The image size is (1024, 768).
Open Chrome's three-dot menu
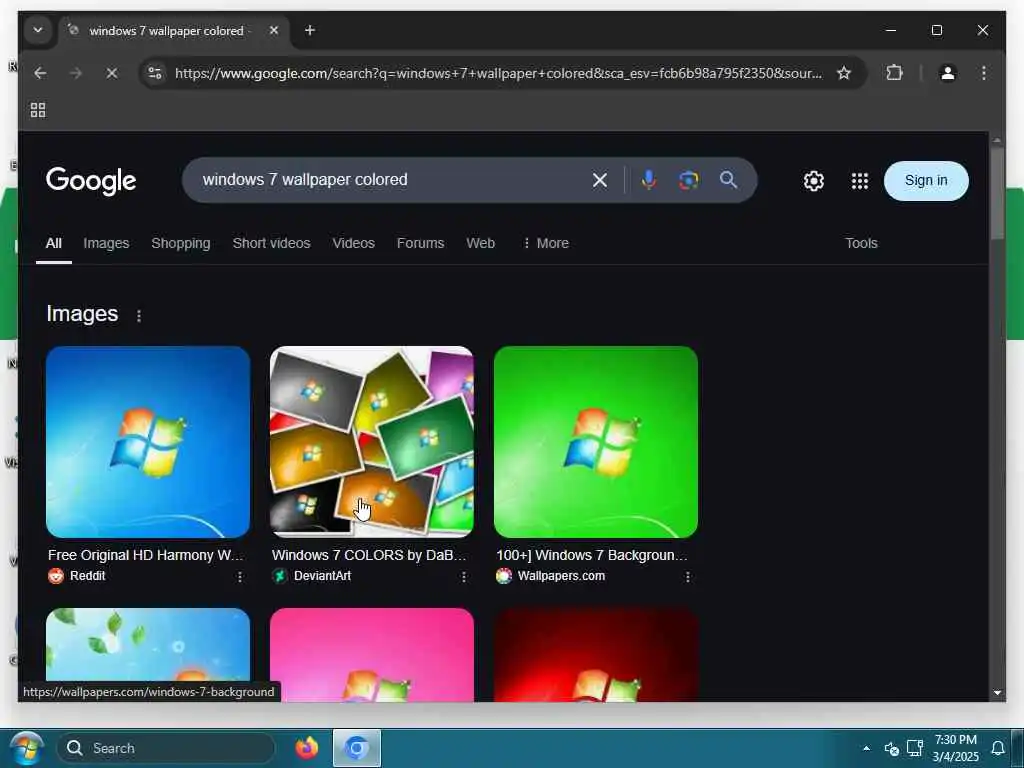tap(984, 72)
